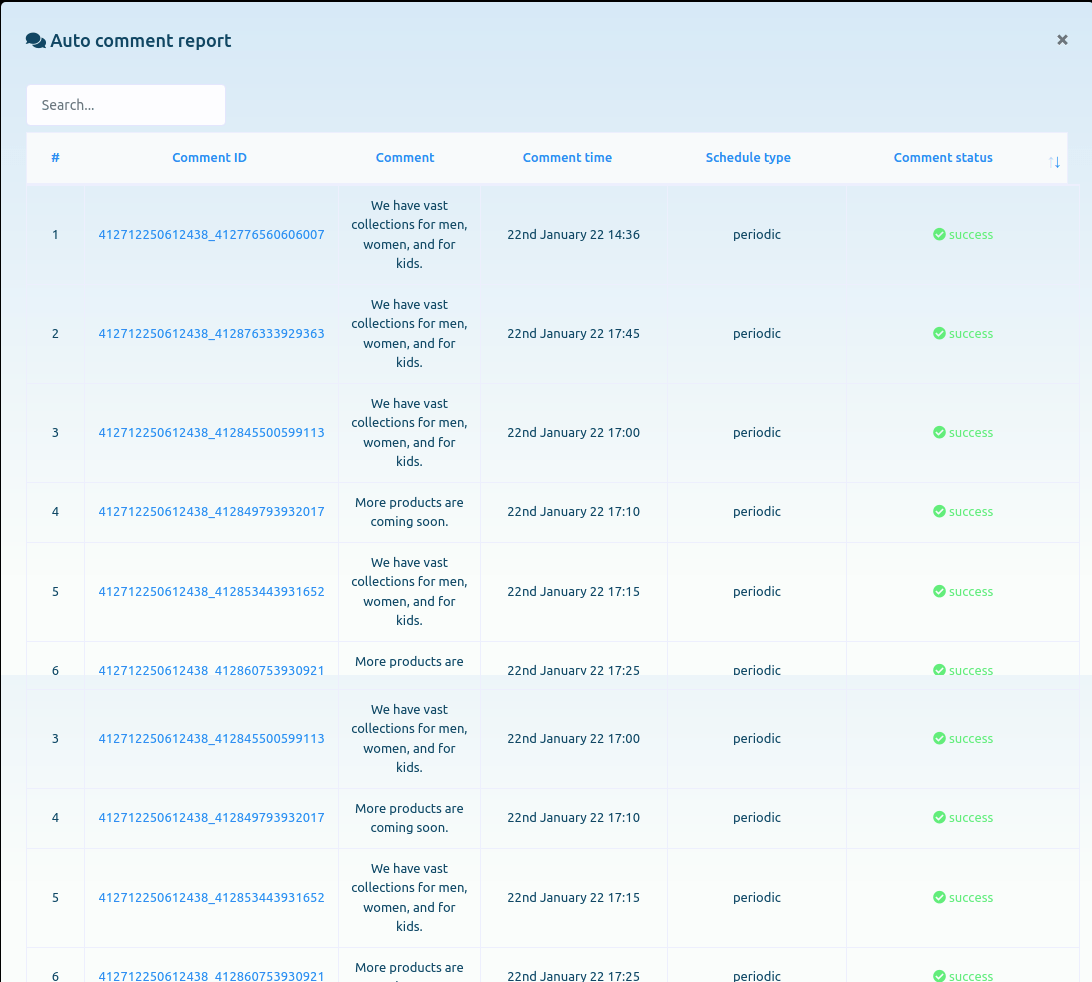Image resolution: width=1092 pixels, height=982 pixels.
Task: Click the row number 1 cell
Action: pos(55,235)
